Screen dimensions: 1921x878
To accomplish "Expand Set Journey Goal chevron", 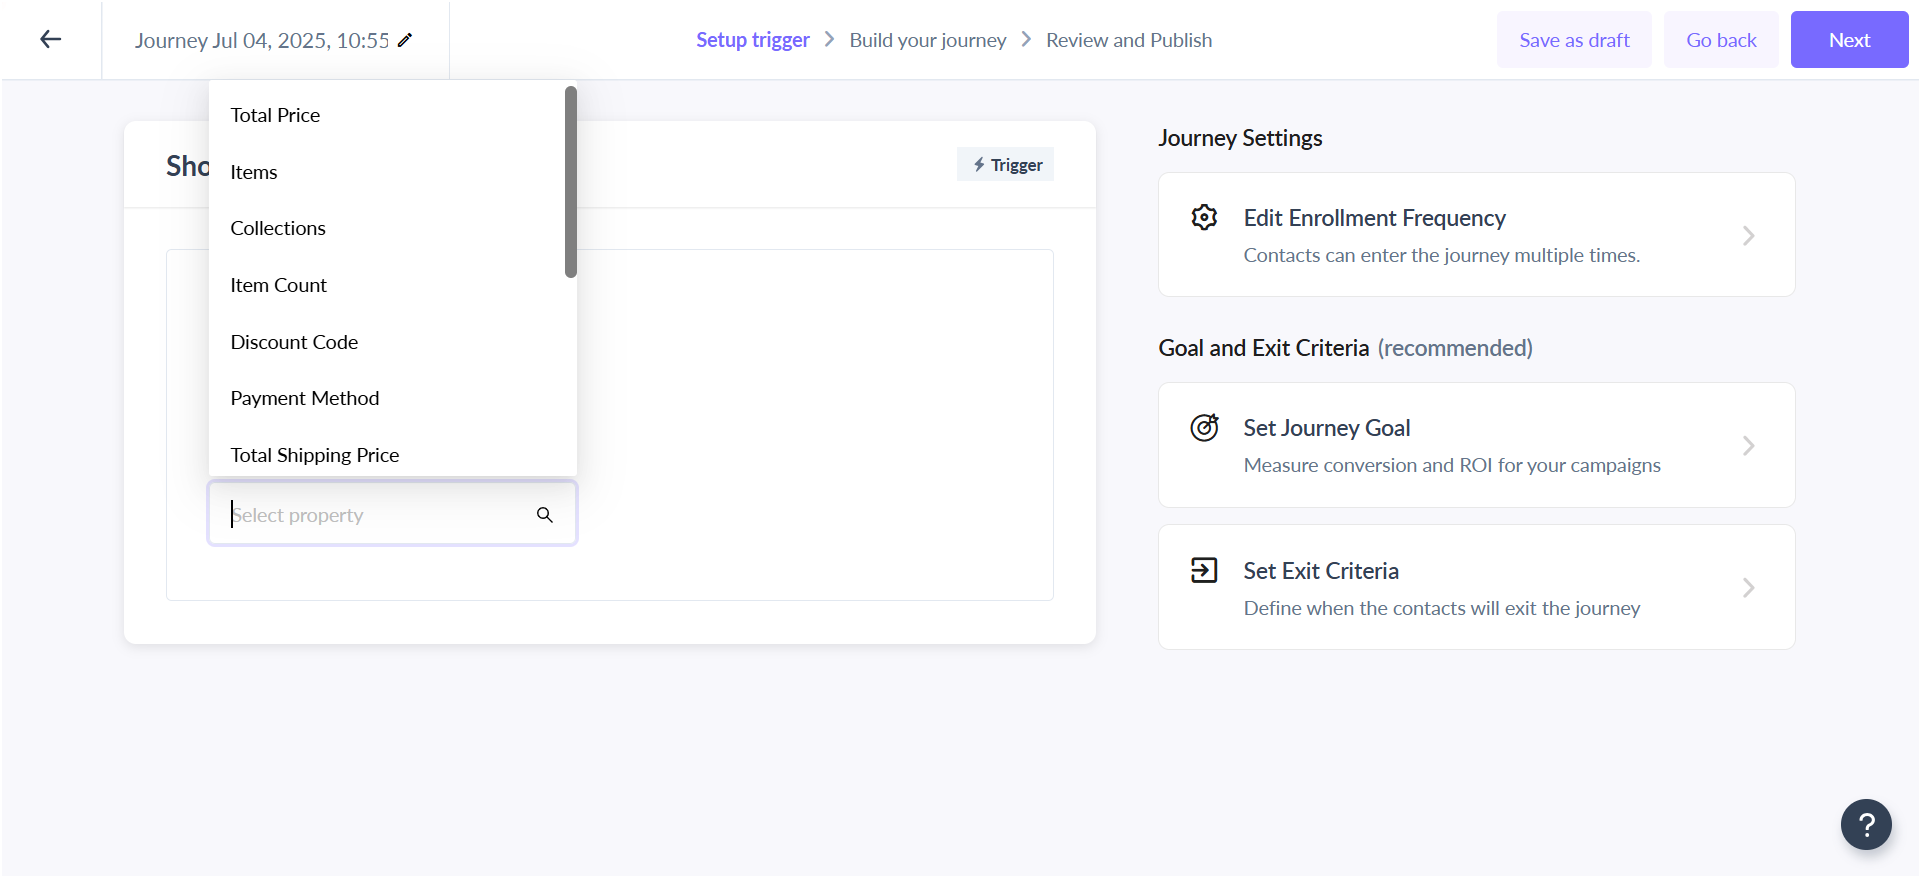I will tap(1748, 445).
